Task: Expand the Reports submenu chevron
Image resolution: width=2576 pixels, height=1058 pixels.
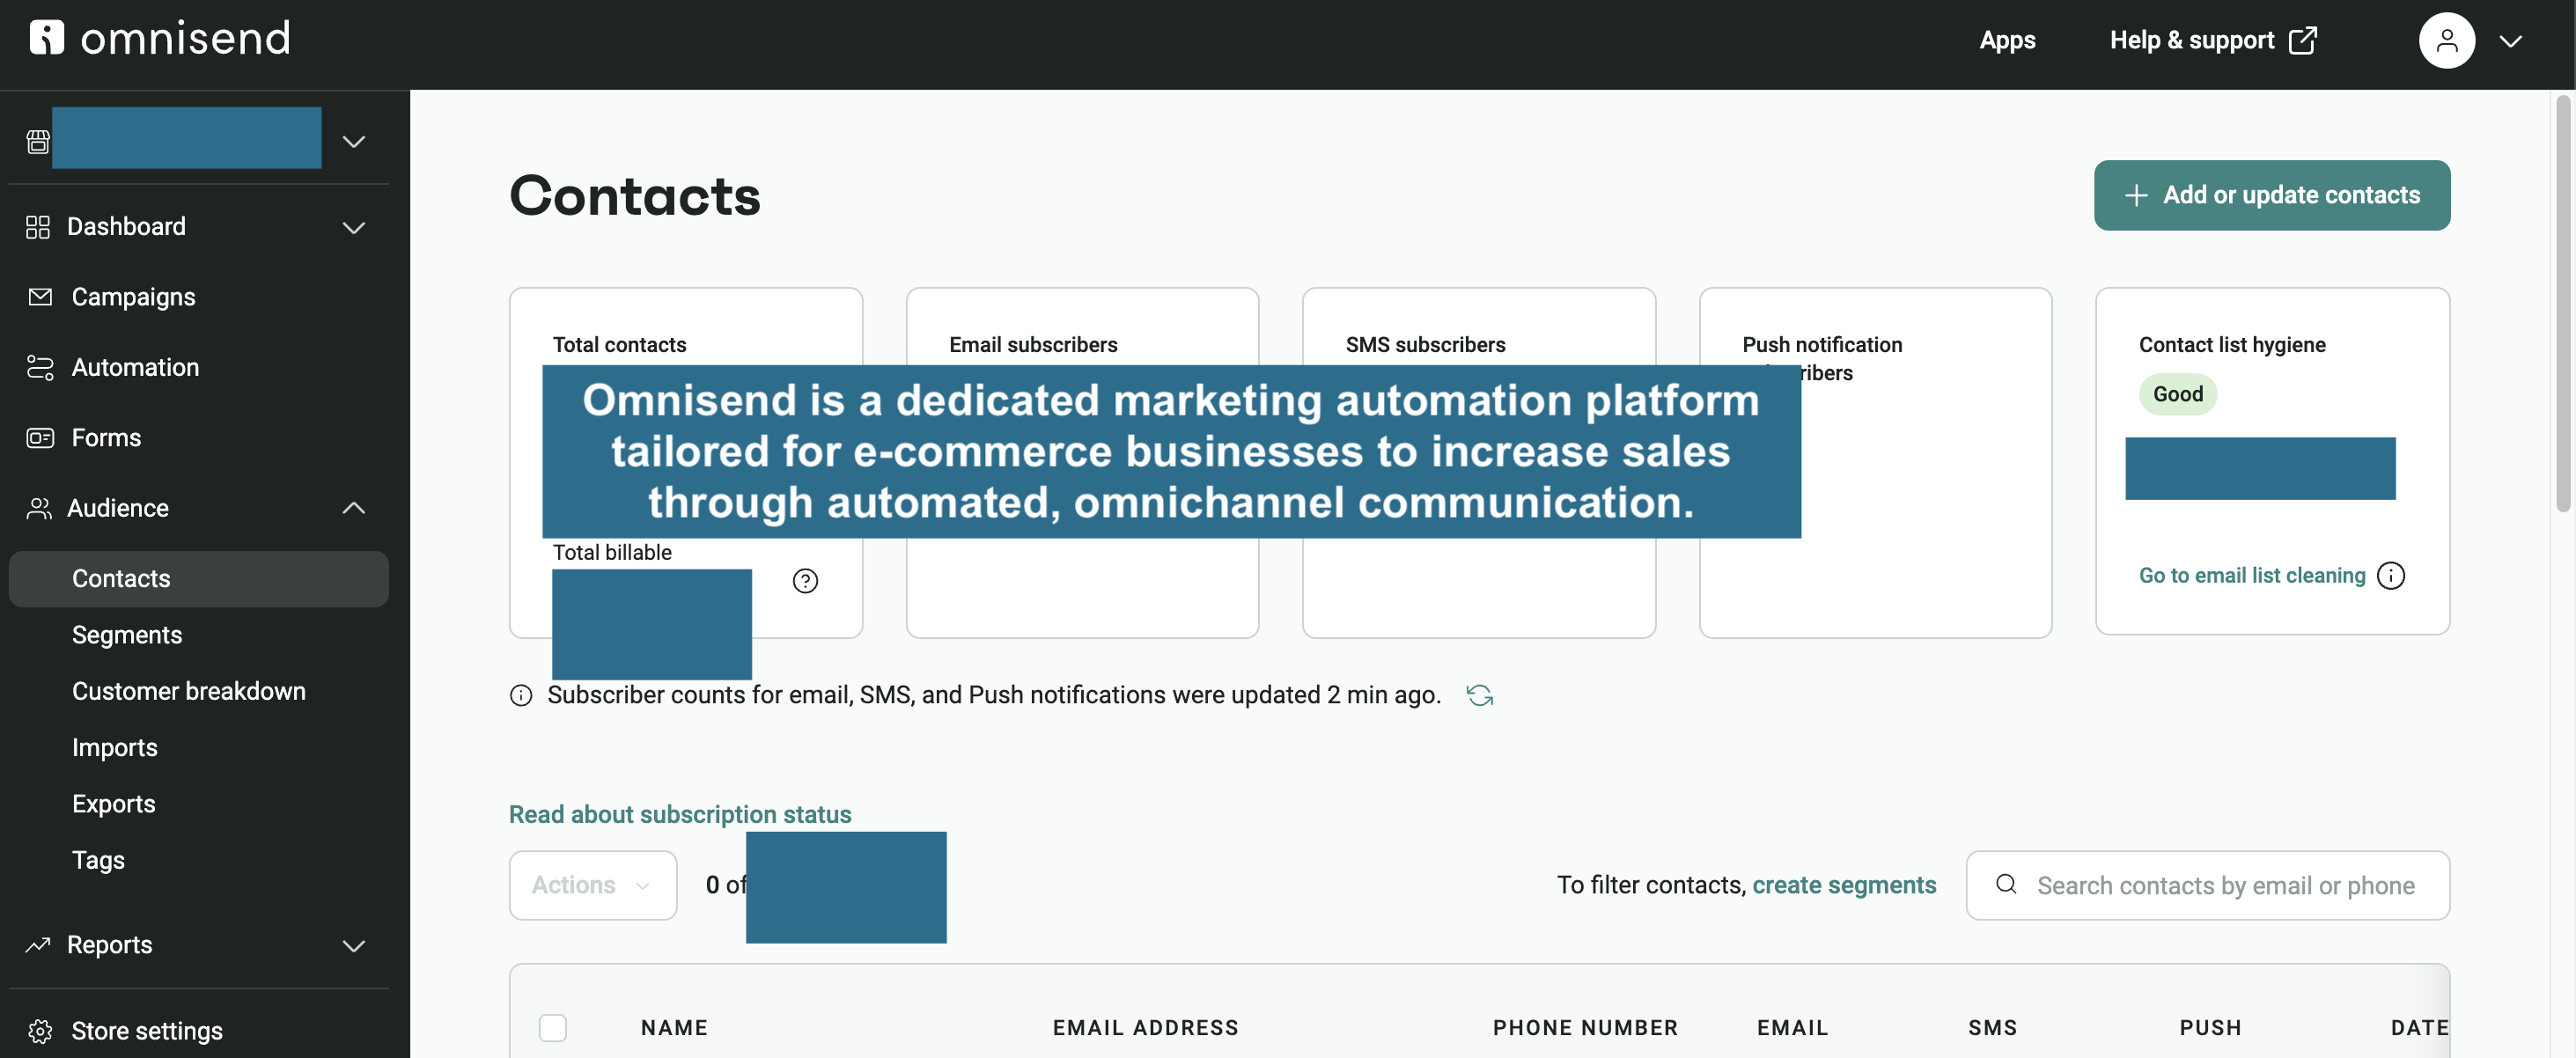Action: 354,946
